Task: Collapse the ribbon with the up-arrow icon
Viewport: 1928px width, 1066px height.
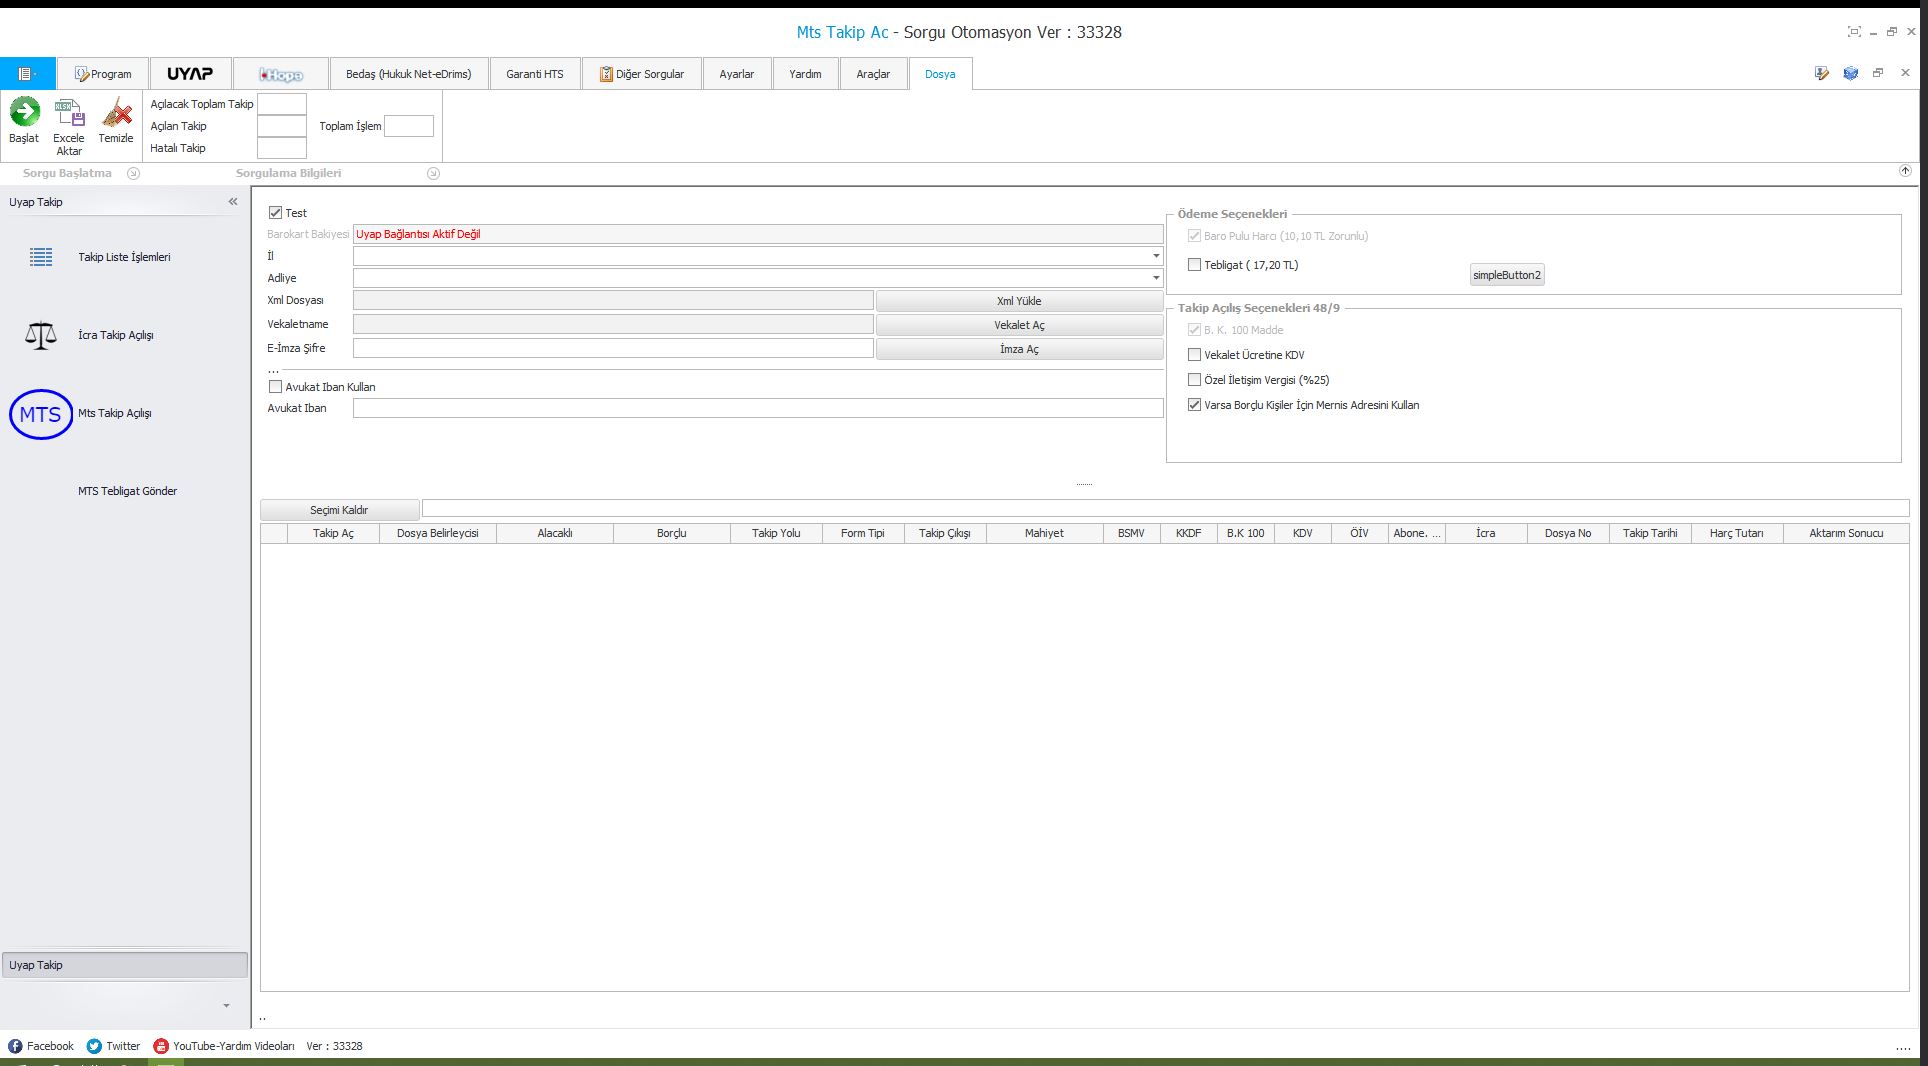Action: click(x=1905, y=171)
